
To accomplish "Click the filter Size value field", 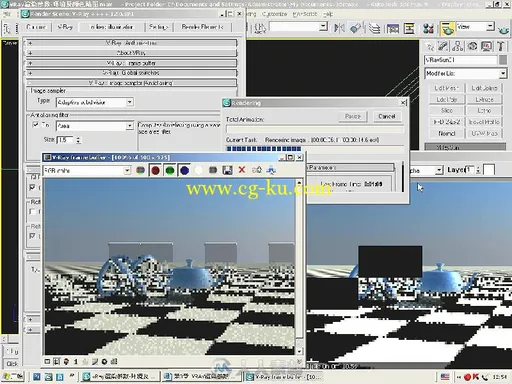I will (66, 140).
